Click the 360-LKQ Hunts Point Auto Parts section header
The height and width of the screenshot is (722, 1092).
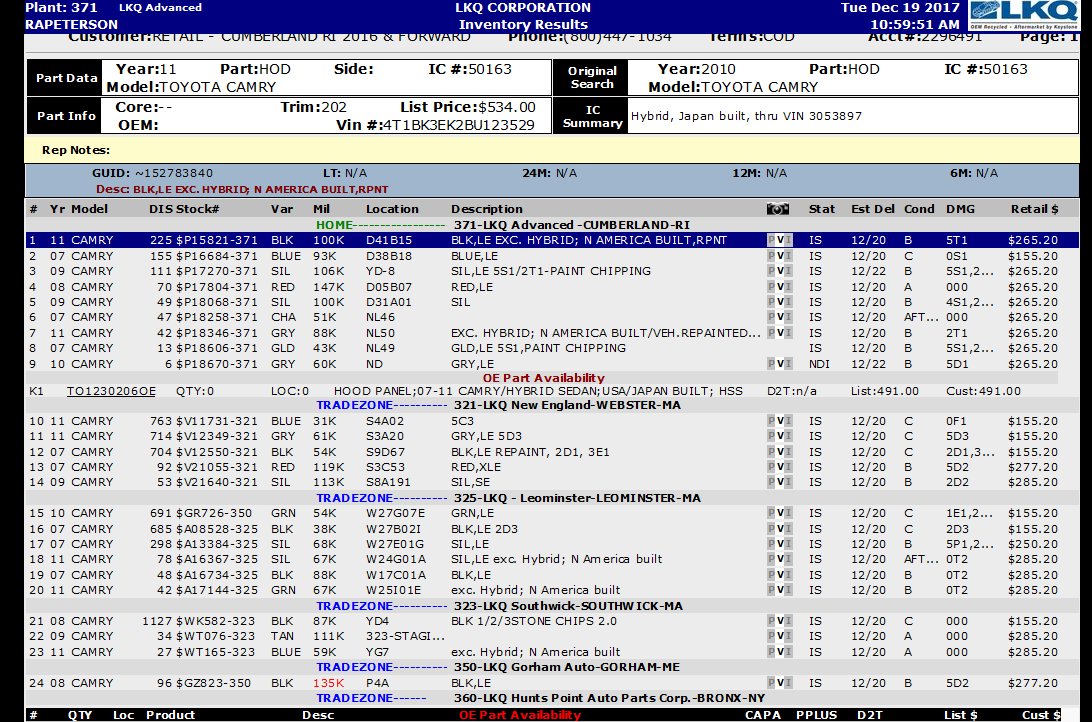pyautogui.click(x=609, y=698)
